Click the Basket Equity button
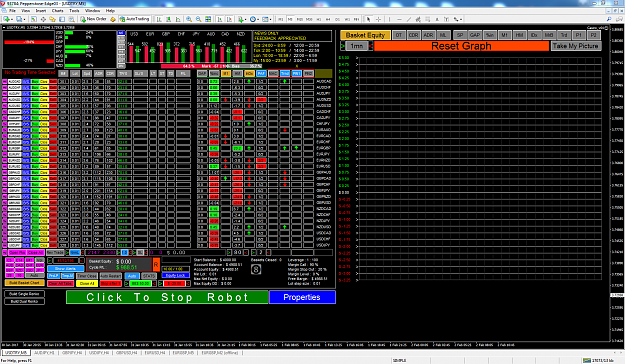This screenshot has width=625, height=364. 365,35
